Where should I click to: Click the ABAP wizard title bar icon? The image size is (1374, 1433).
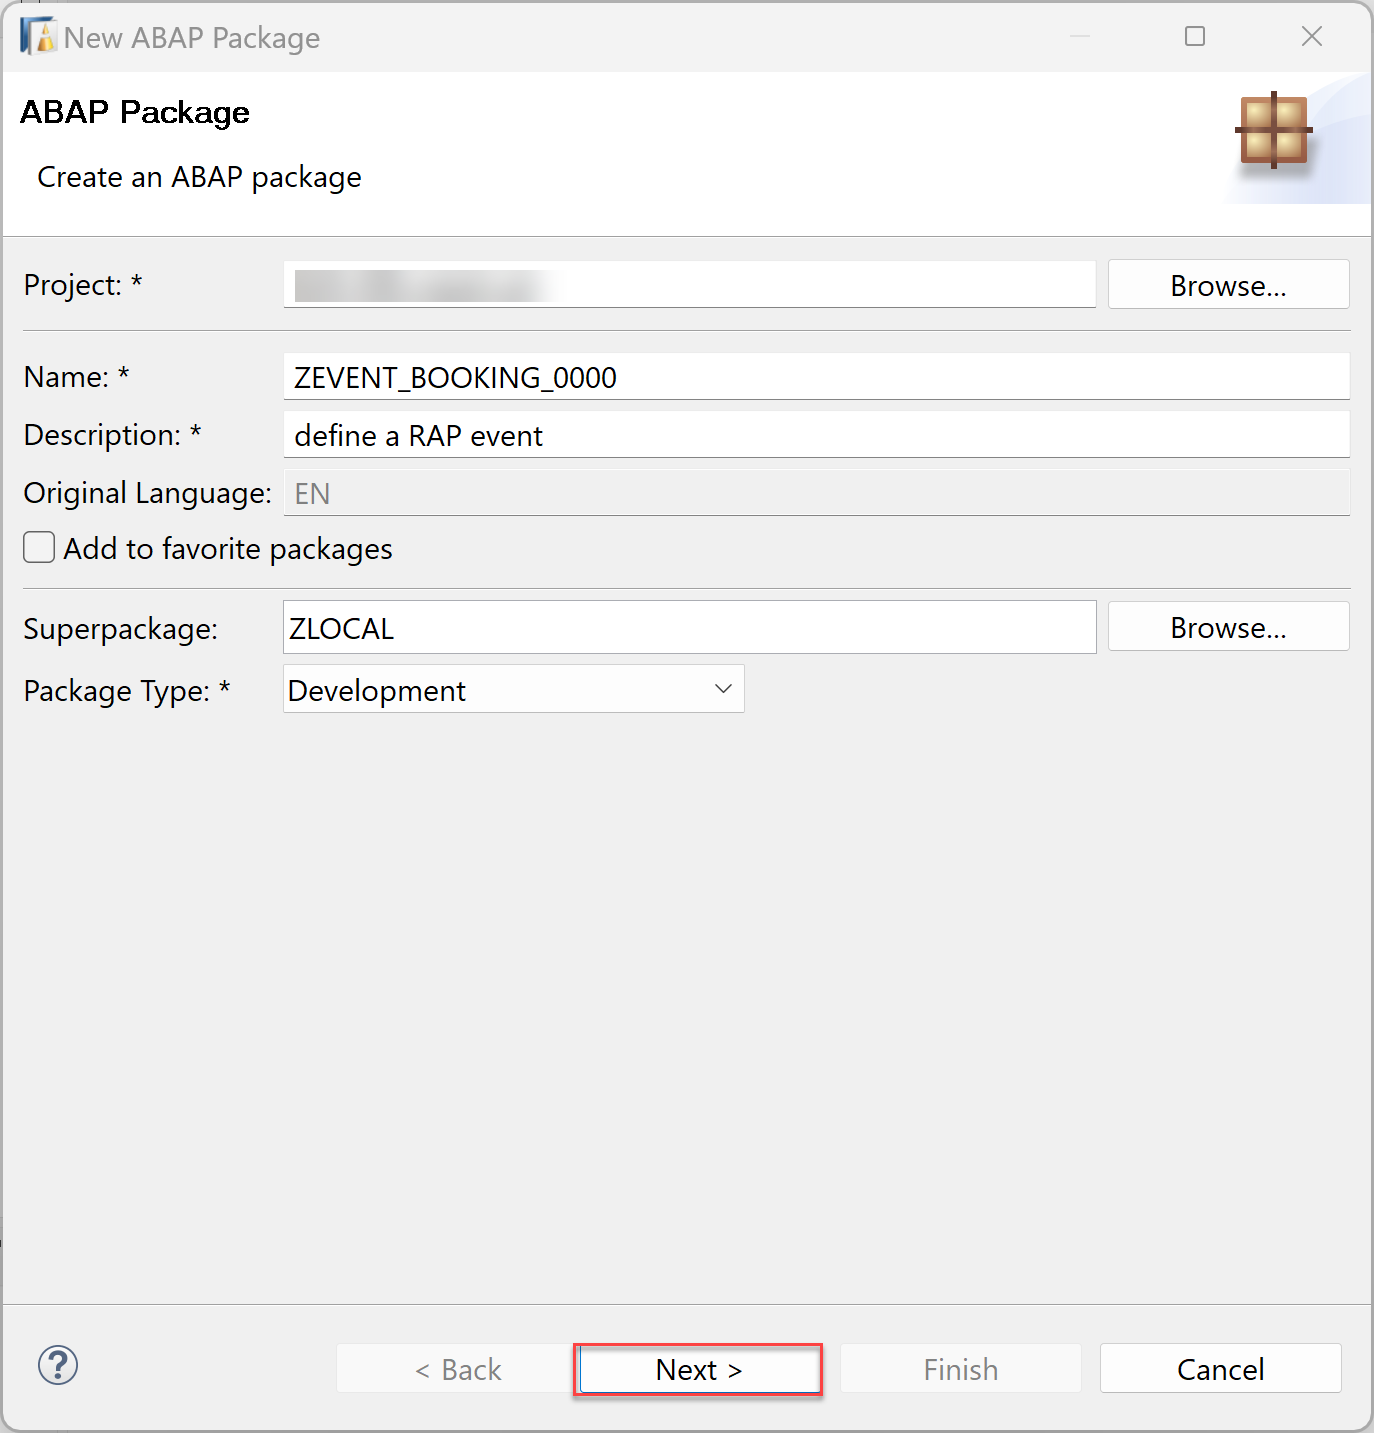tap(38, 37)
